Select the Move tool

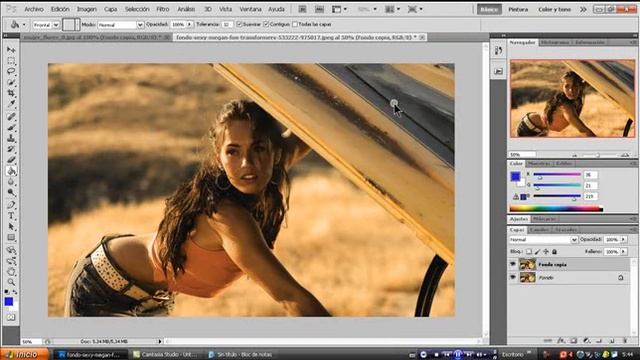click(x=11, y=50)
